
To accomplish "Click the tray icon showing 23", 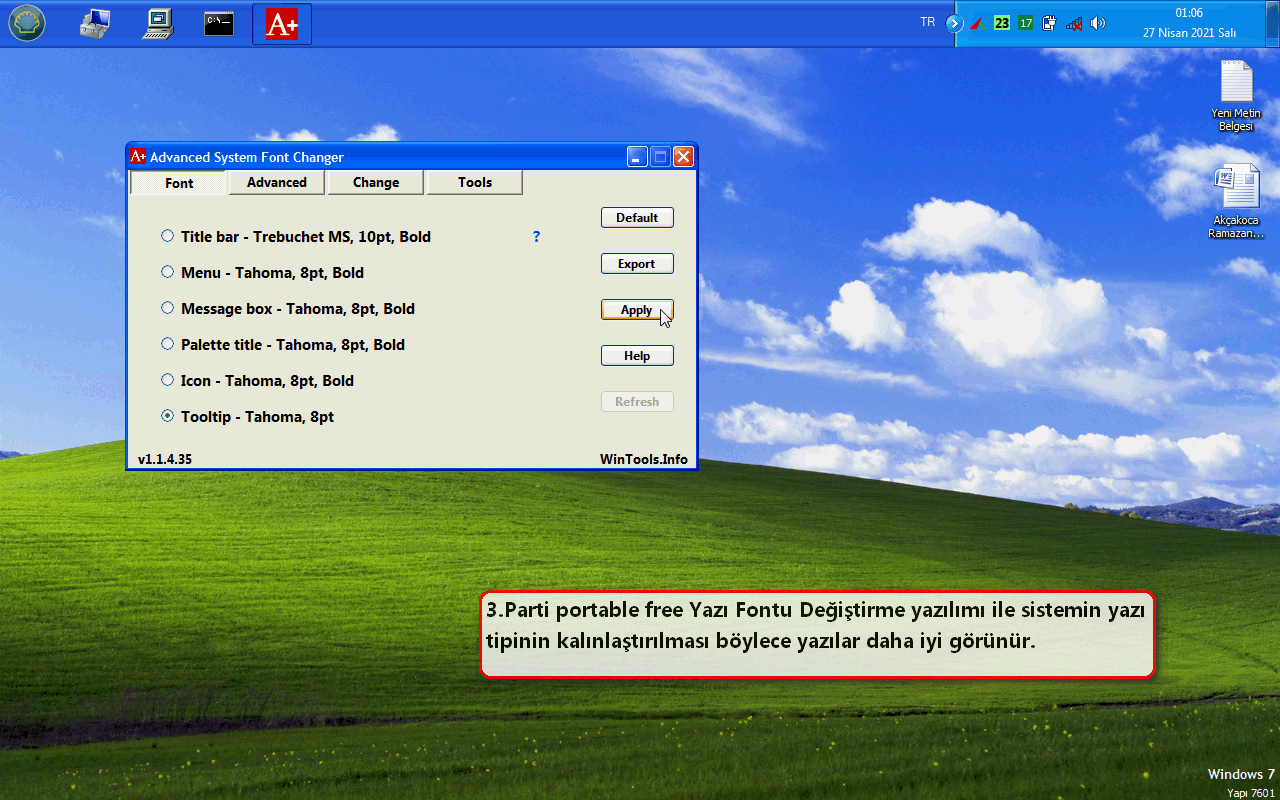I will click(1002, 23).
